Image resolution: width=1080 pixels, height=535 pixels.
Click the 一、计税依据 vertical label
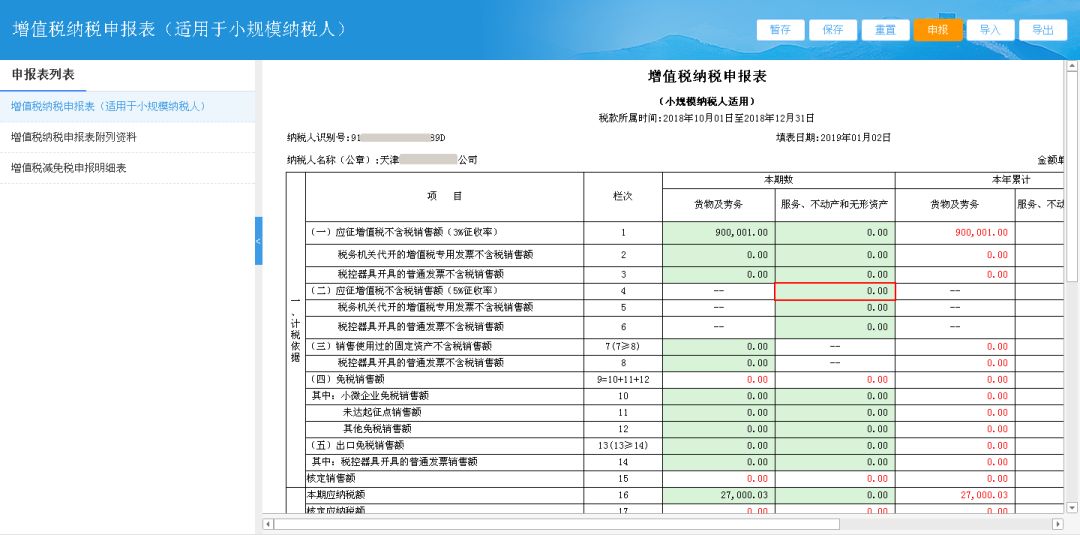295,331
